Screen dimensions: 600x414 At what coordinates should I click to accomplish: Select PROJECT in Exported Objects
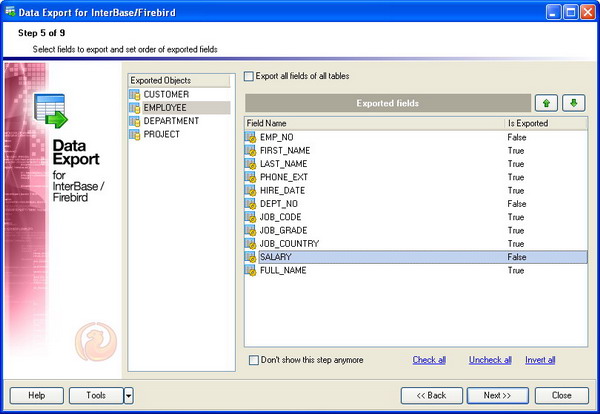161,135
